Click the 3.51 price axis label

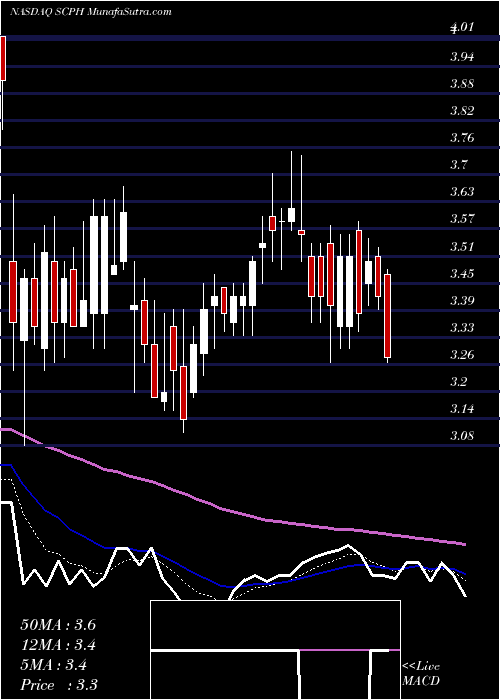[x=462, y=246]
